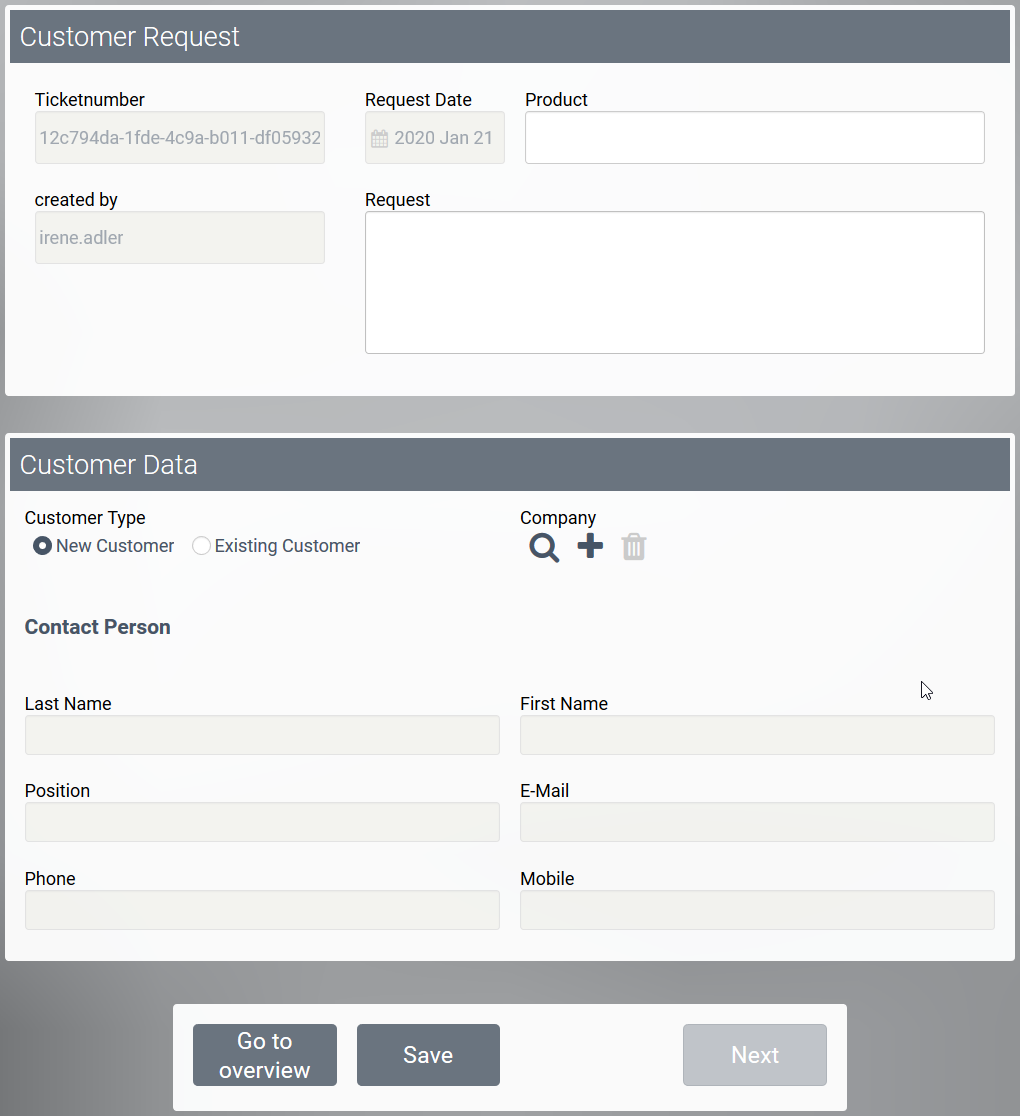This screenshot has height=1116, width=1020.
Task: Select the Mobile input field
Action: pos(757,910)
